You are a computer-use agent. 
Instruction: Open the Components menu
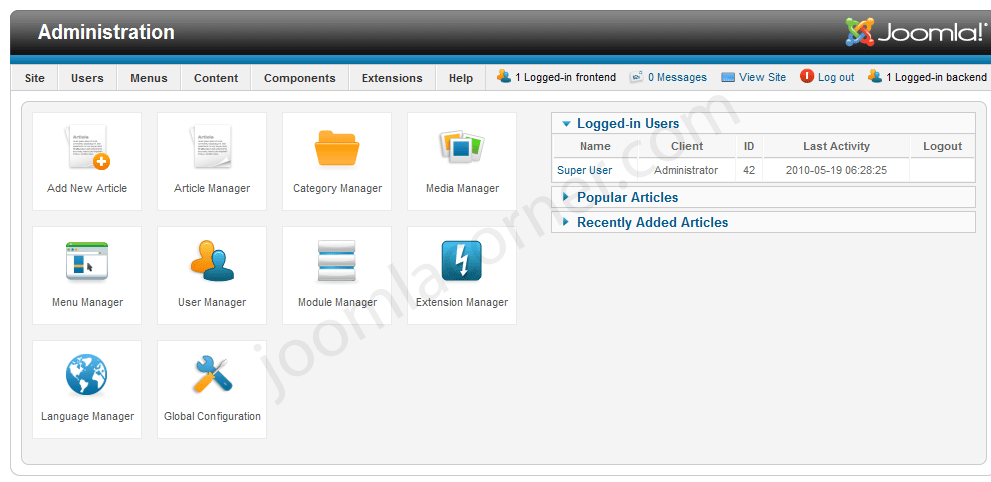pyautogui.click(x=299, y=78)
